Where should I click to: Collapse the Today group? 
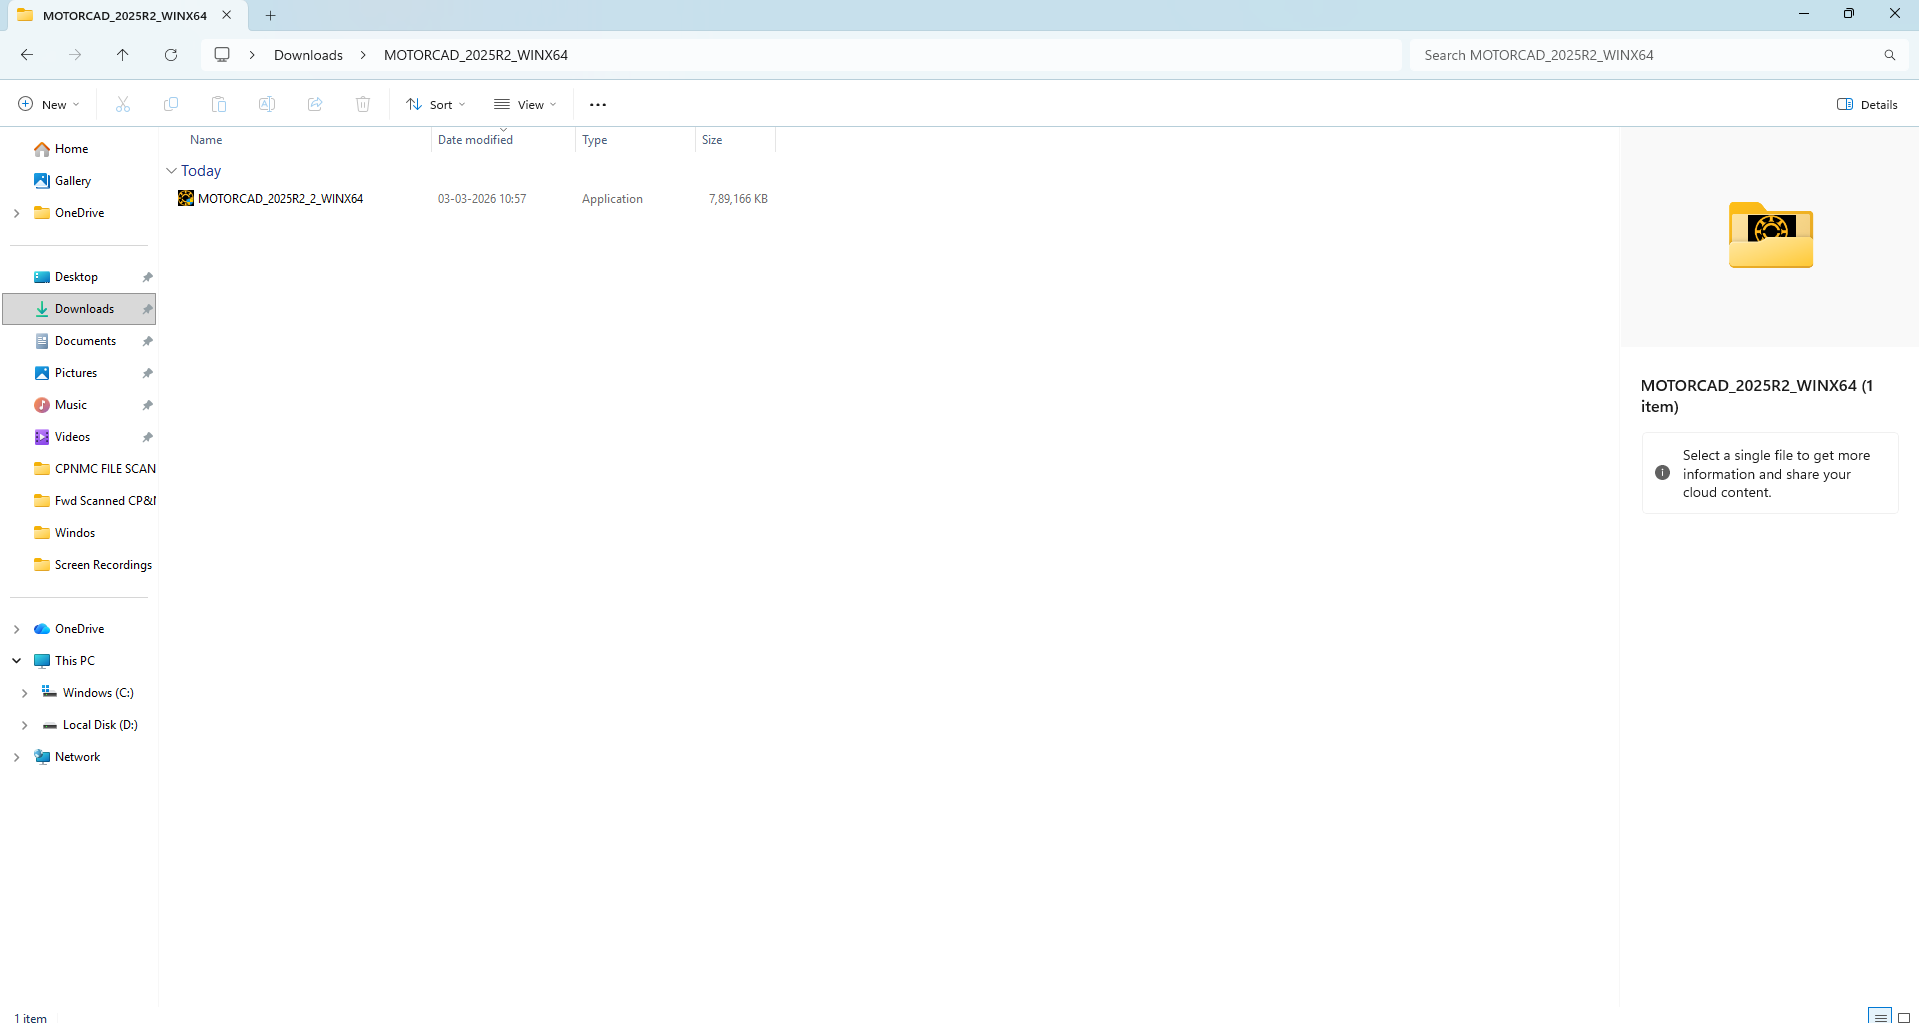(x=171, y=171)
